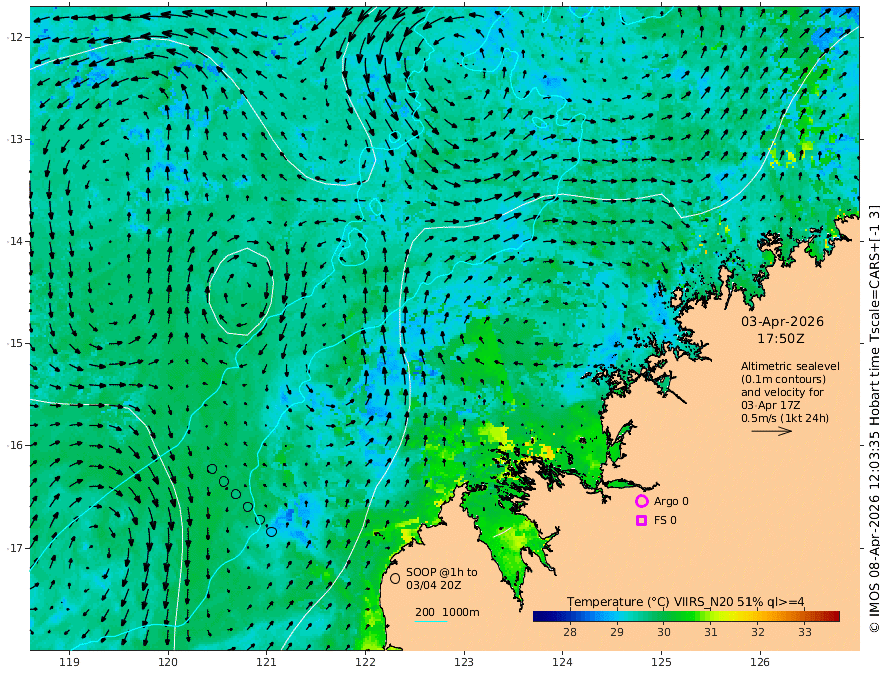Click the colorbar "30" tick value
880x680 pixels.
664,632
